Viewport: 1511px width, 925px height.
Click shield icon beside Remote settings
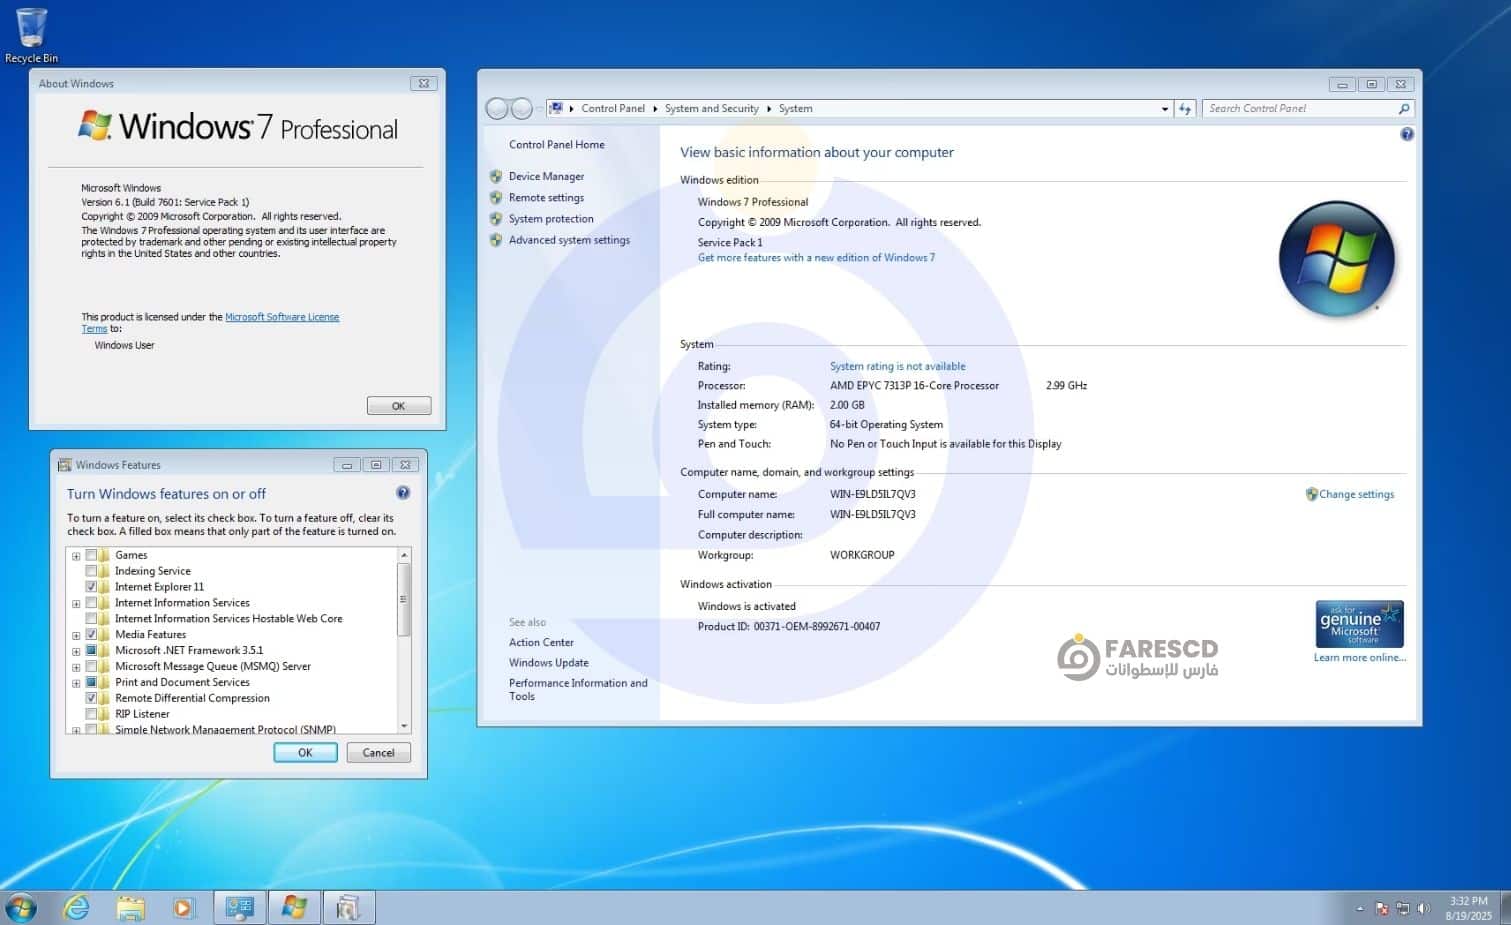click(496, 197)
